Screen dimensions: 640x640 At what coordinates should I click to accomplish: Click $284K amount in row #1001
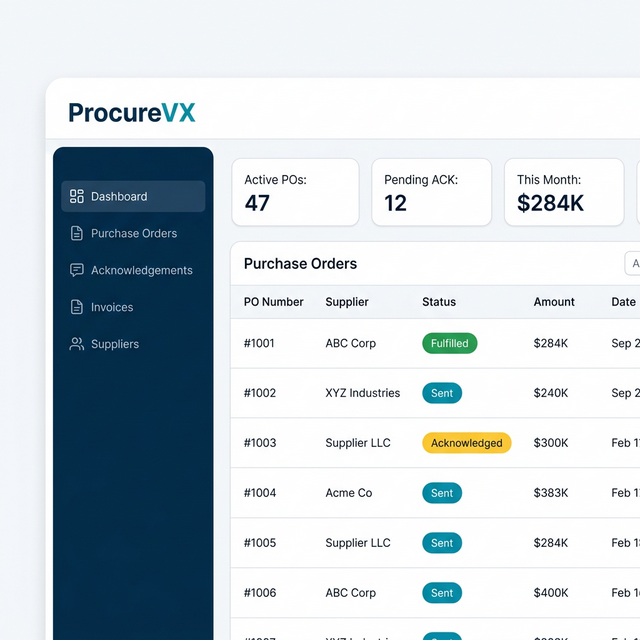coord(551,343)
